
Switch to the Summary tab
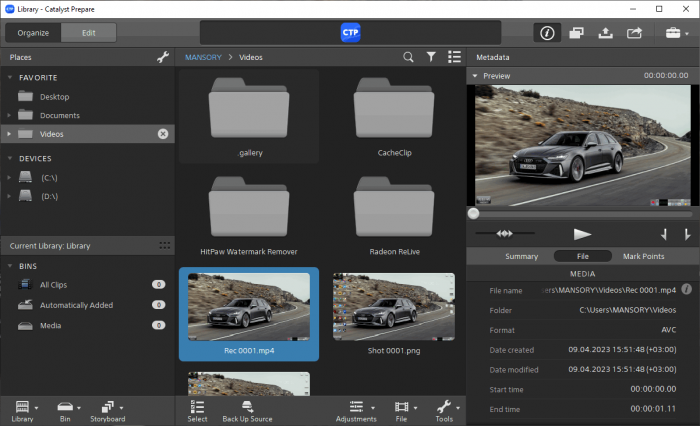coord(521,257)
